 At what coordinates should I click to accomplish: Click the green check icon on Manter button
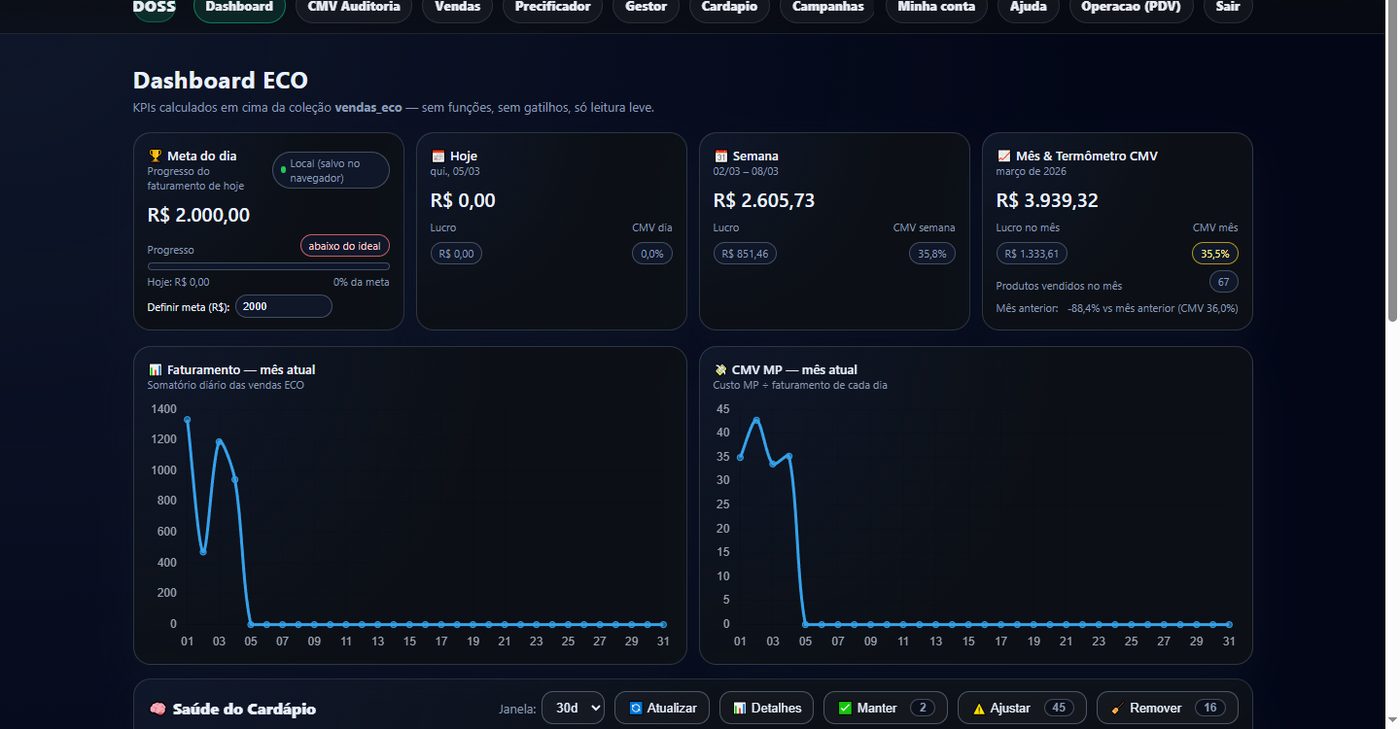(x=849, y=707)
